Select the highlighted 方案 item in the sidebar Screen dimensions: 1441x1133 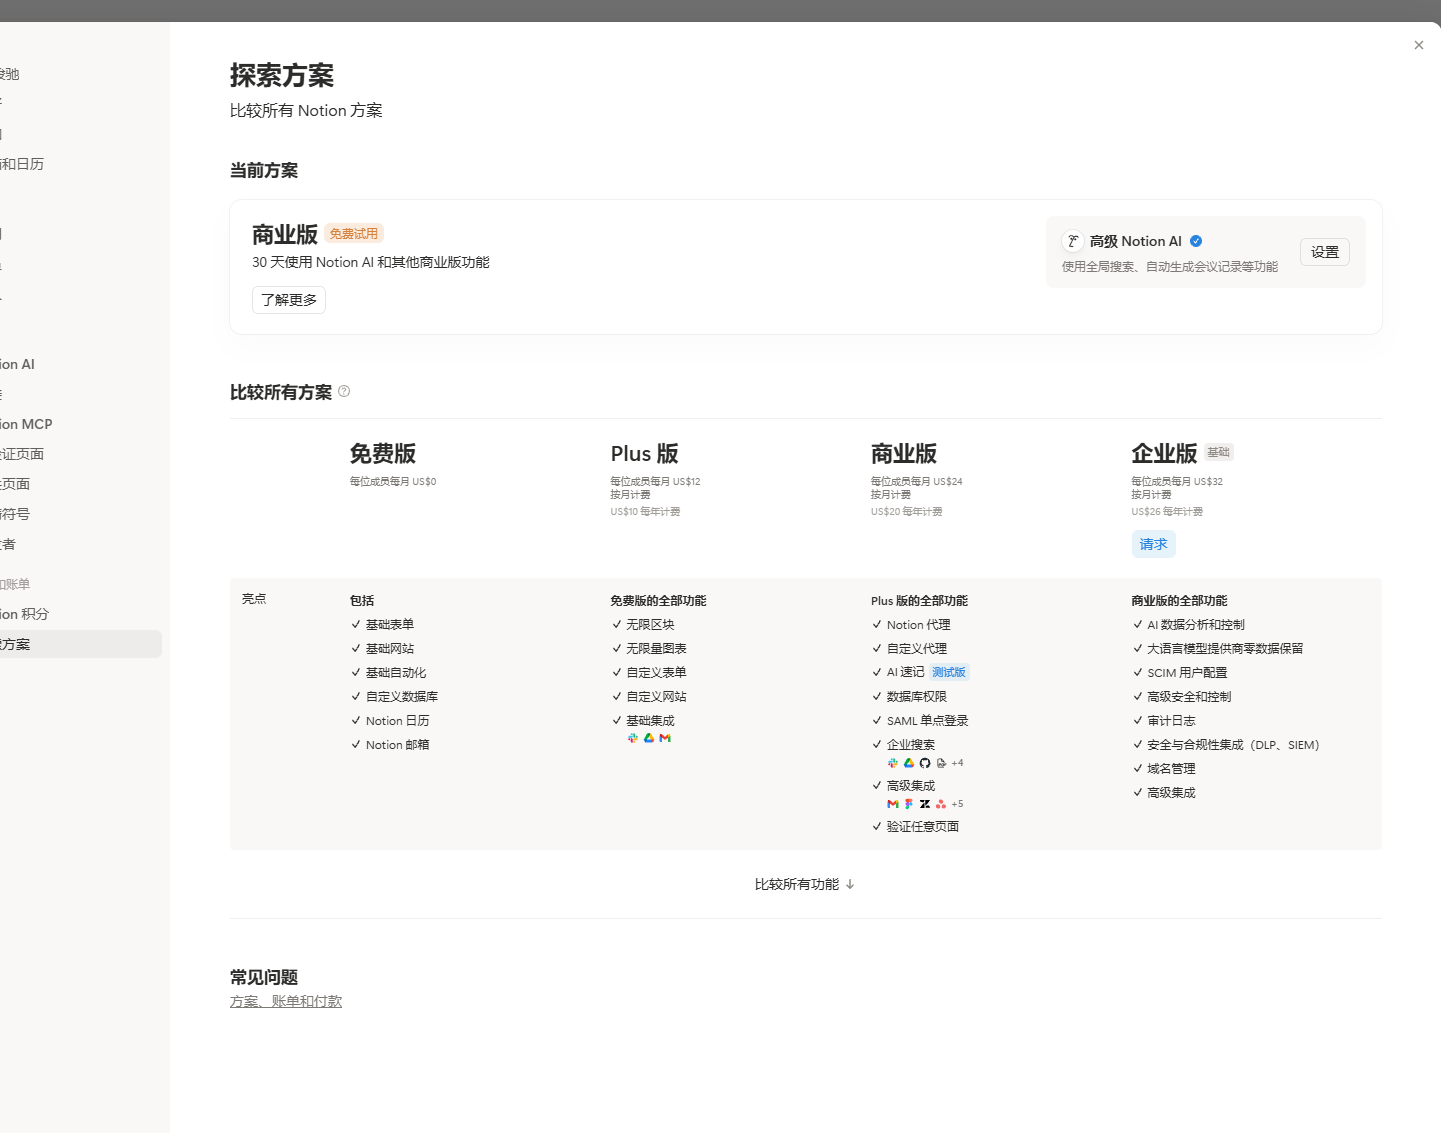pos(80,644)
